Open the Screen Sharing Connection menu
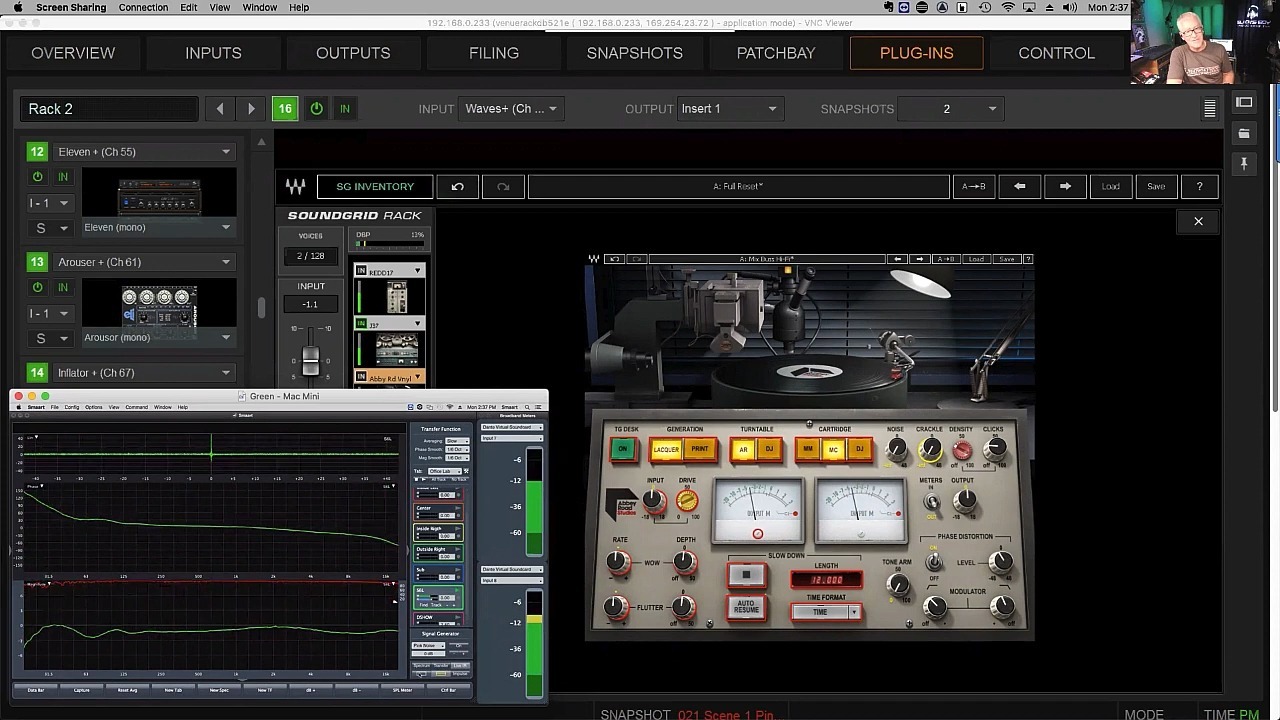The height and width of the screenshot is (720, 1280). click(x=143, y=8)
